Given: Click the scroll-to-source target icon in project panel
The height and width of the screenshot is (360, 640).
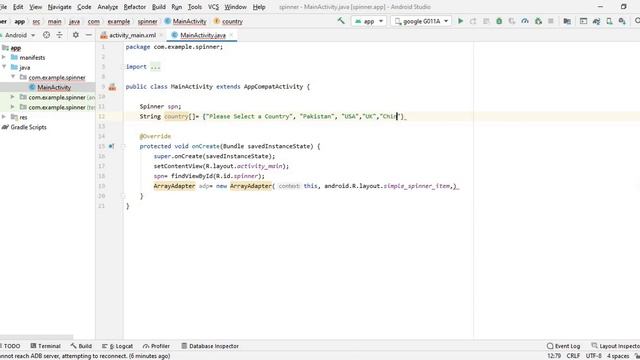Looking at the screenshot, I should tap(47, 35).
